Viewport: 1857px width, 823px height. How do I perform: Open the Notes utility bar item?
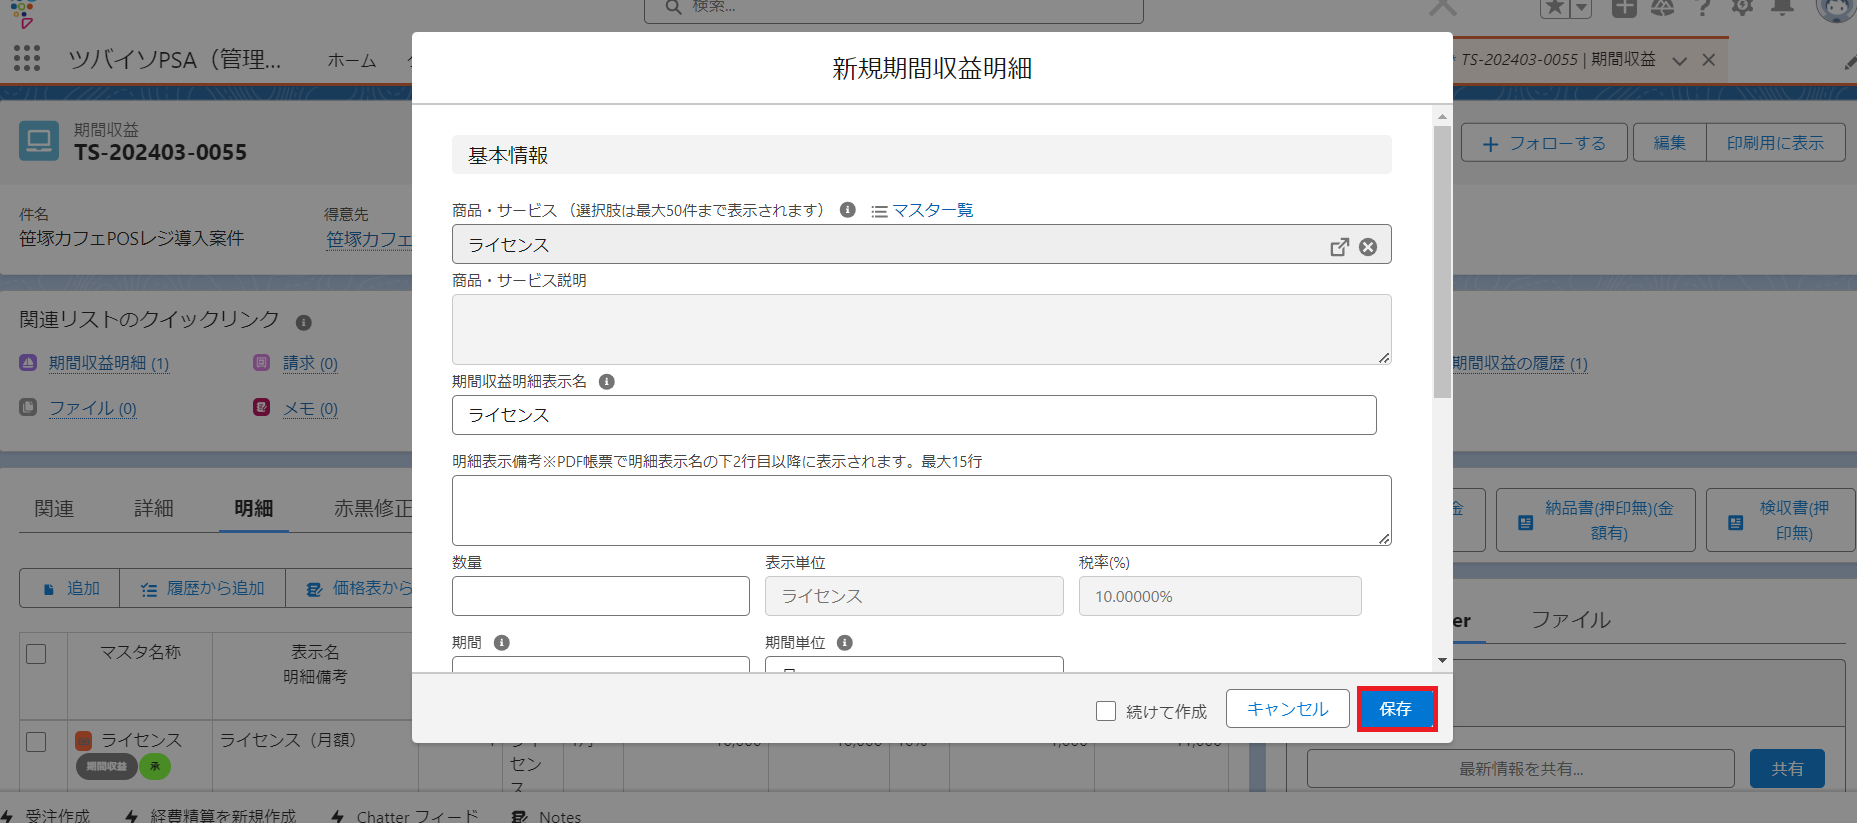pyautogui.click(x=547, y=815)
